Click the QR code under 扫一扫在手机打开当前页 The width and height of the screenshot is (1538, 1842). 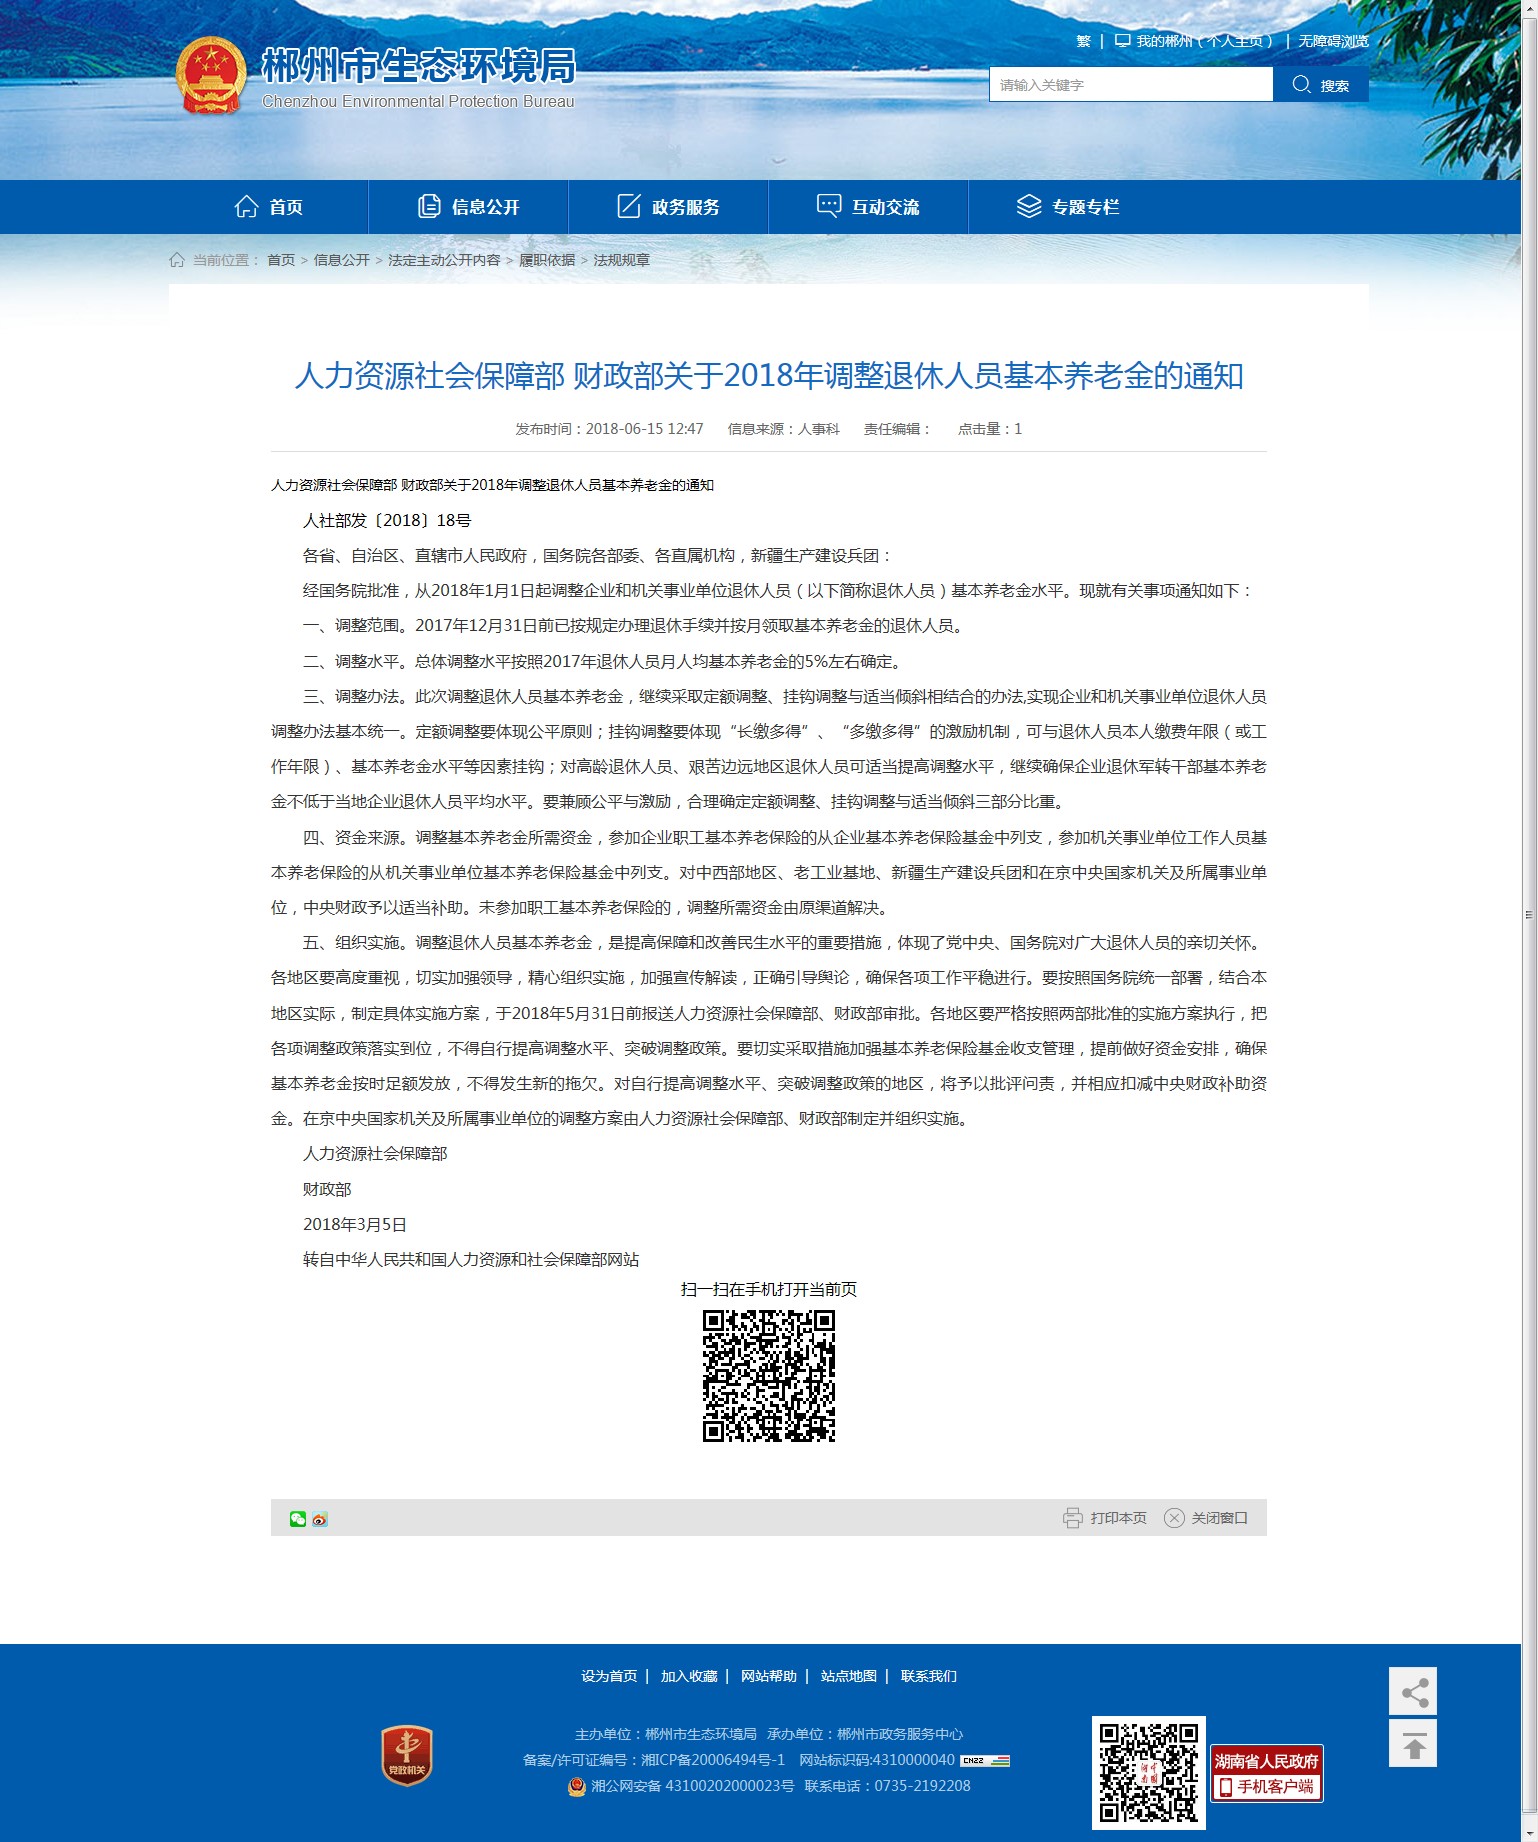point(769,1376)
